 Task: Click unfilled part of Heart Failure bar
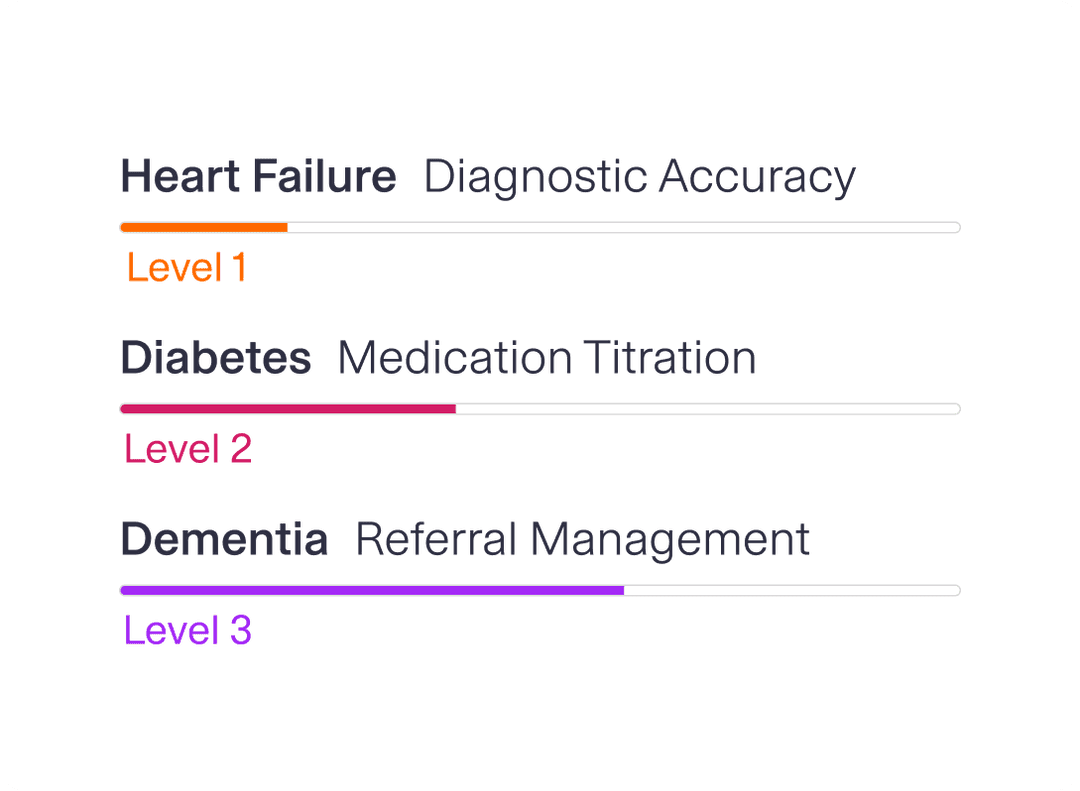[624, 227]
